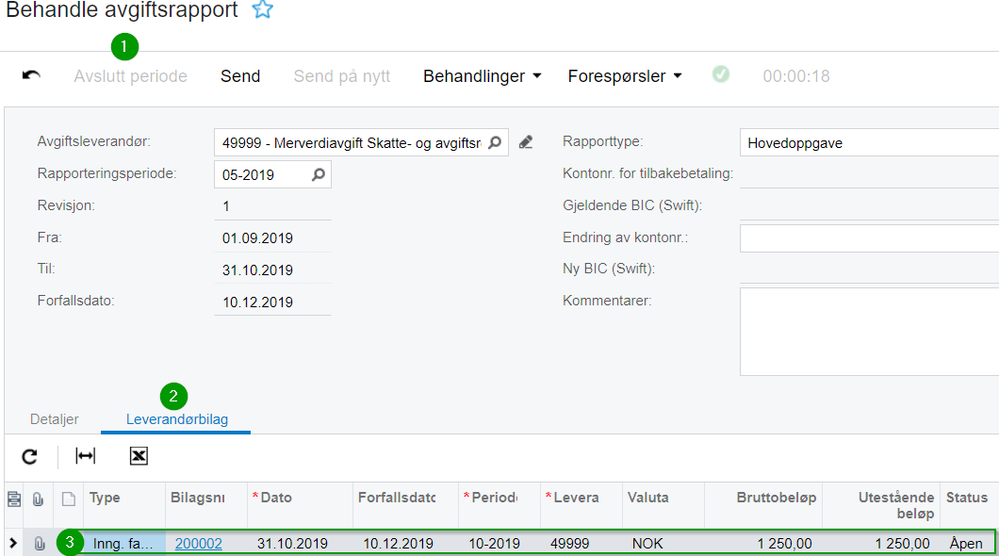Select the Leverandørbilag tab
Screen dimensions: 999x556
click(176, 419)
